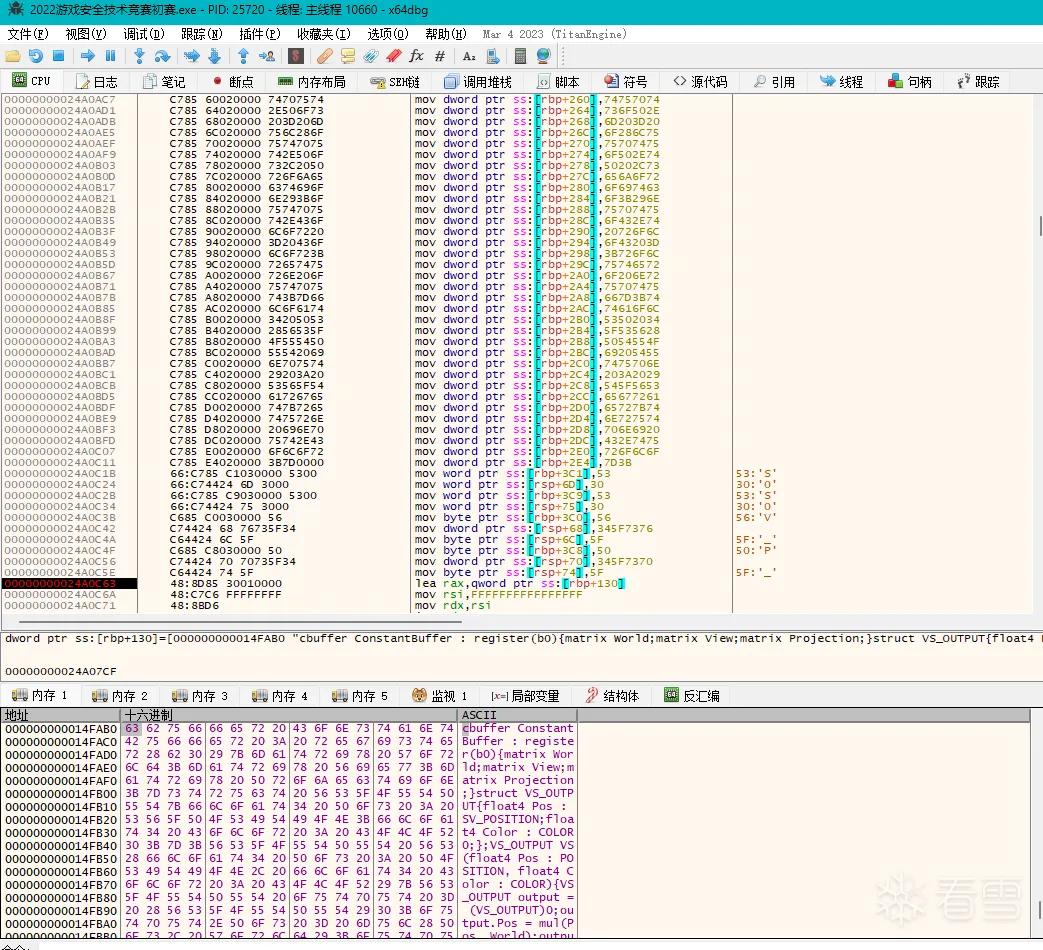Step into with the down arrow icon
The width and height of the screenshot is (1043, 950).
[139, 56]
